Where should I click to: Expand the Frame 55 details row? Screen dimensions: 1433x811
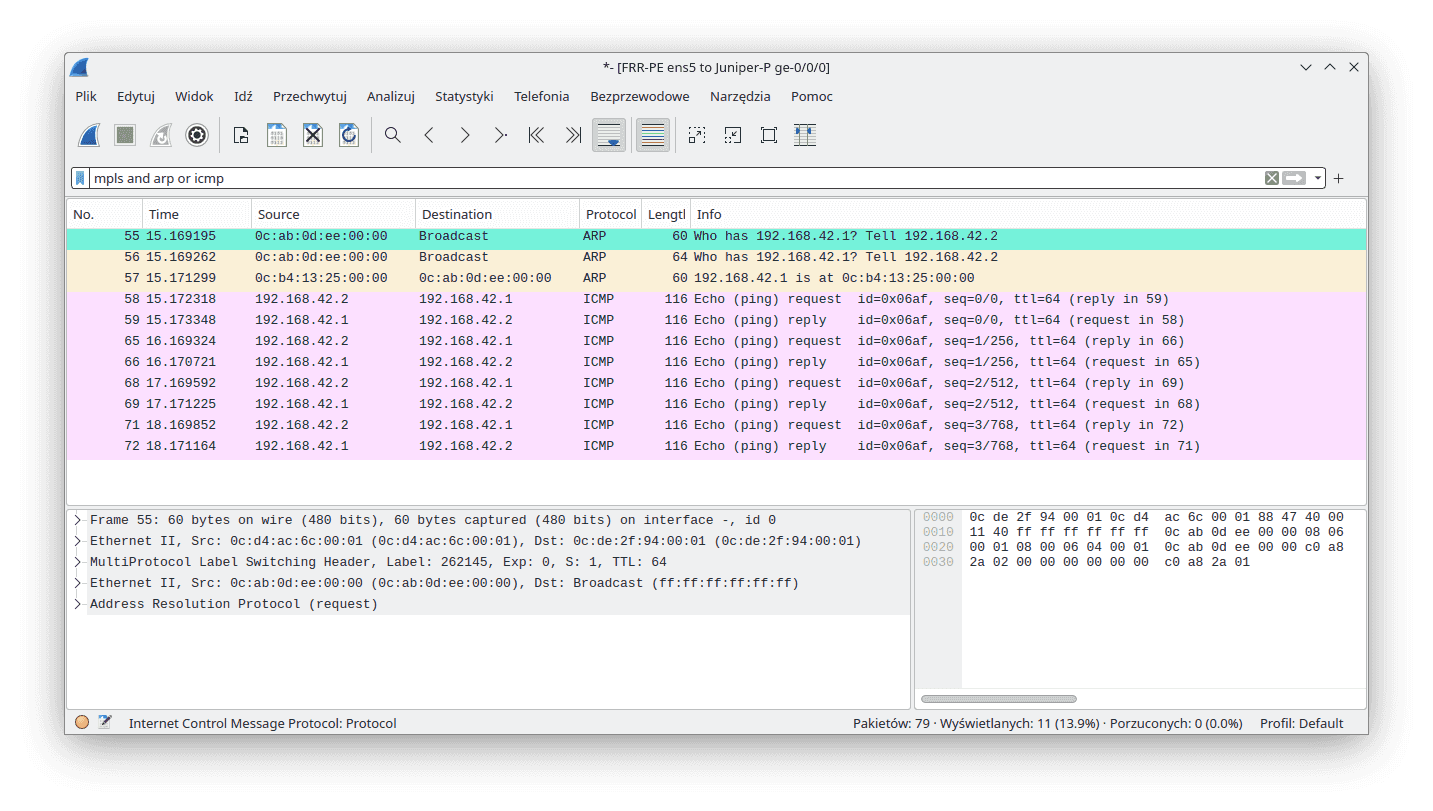pyautogui.click(x=76, y=519)
